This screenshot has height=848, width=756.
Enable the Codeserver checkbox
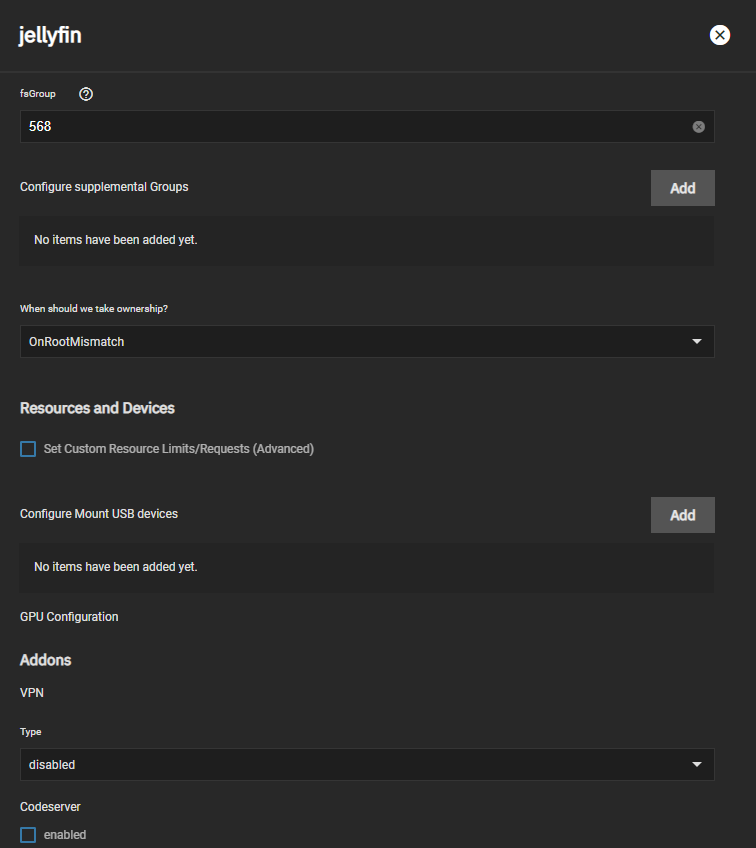28,834
